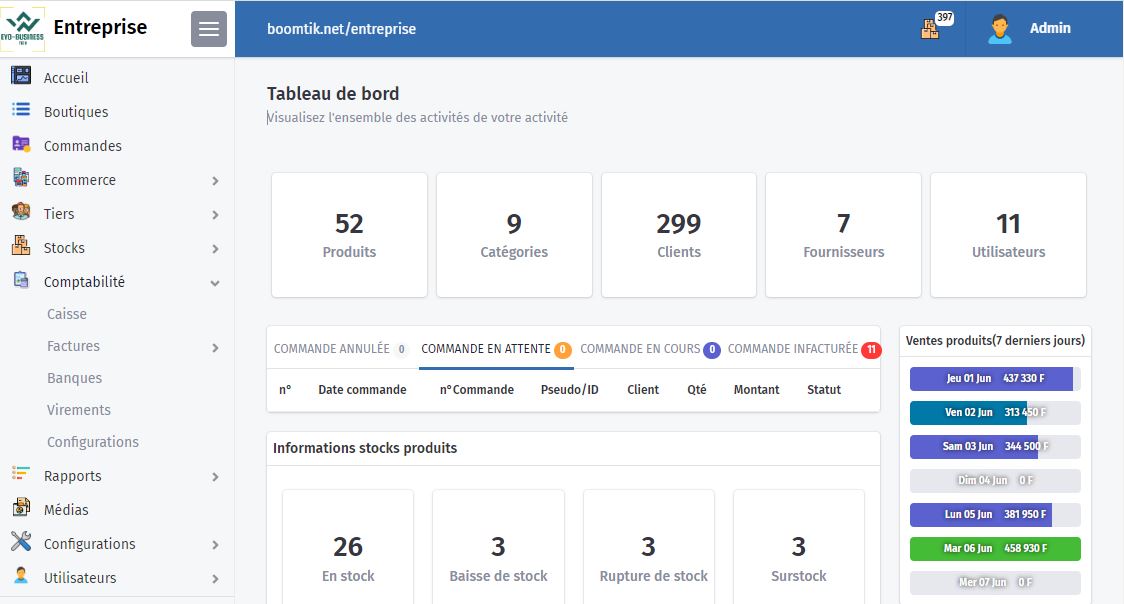Select the 299 Clients stat card

[x=678, y=235]
